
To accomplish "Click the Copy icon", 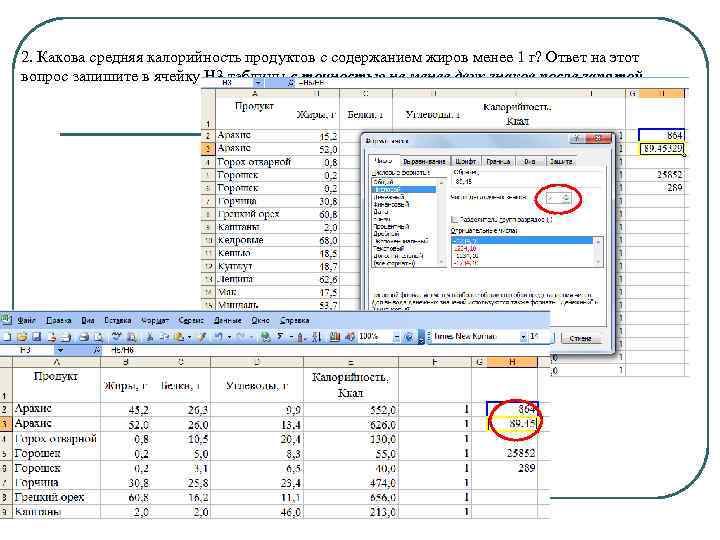I will tap(164, 337).
